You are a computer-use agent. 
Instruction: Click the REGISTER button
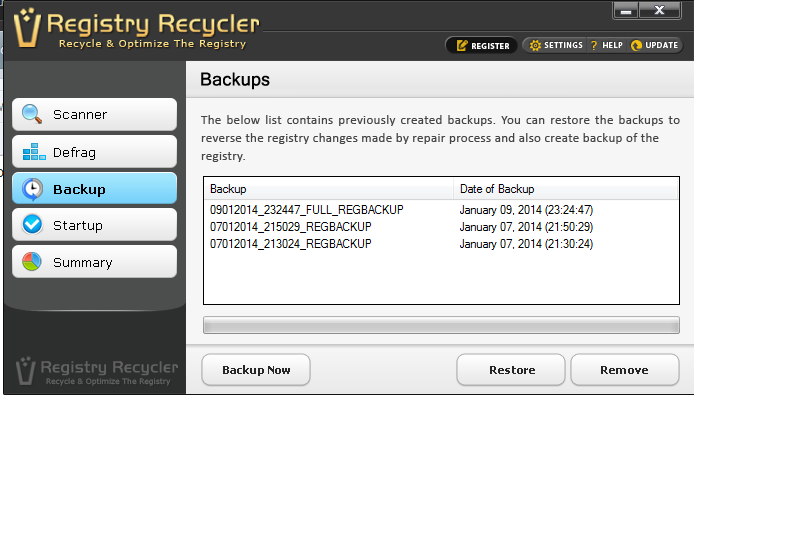click(482, 45)
